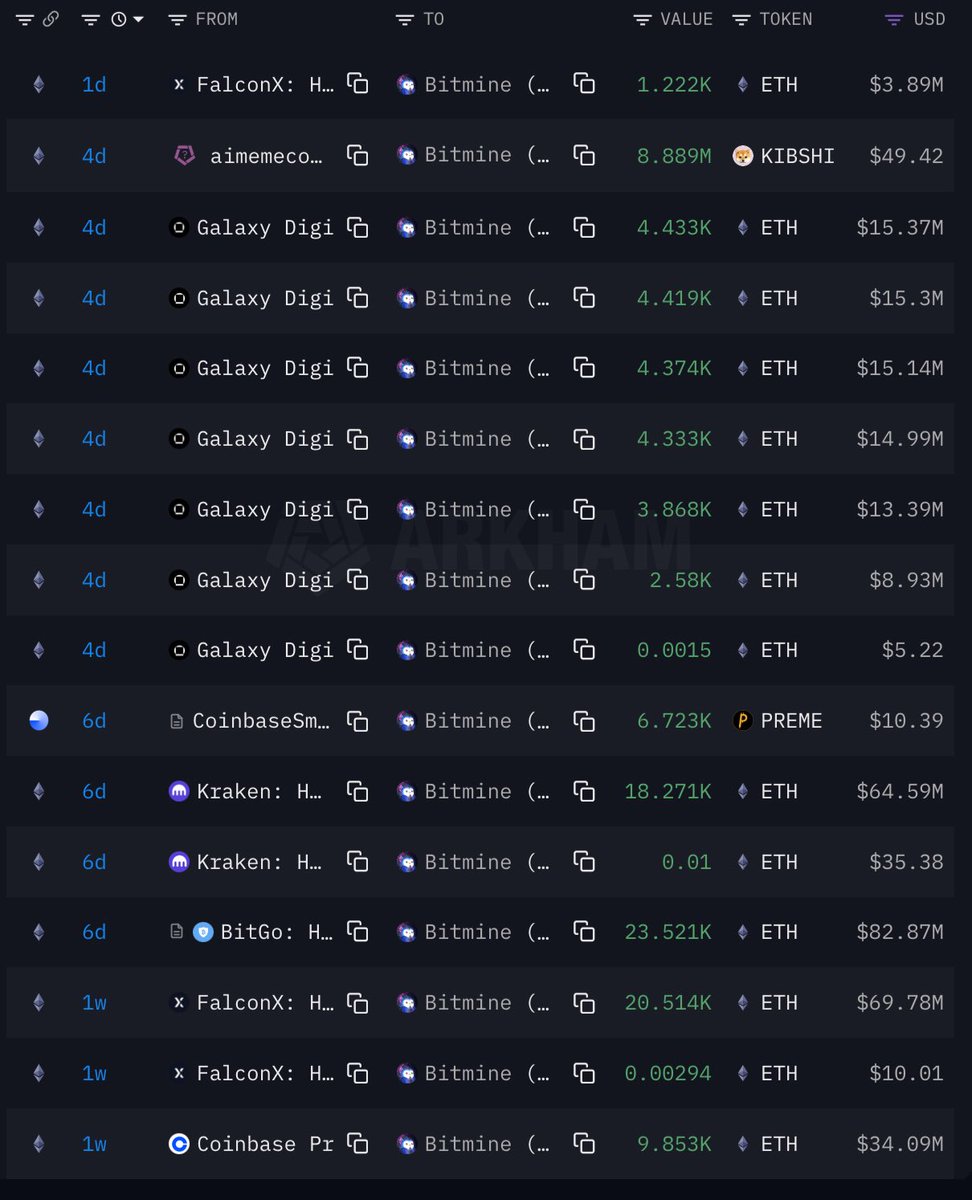
Task: Copy the BitGo sender address
Action: pos(357,932)
